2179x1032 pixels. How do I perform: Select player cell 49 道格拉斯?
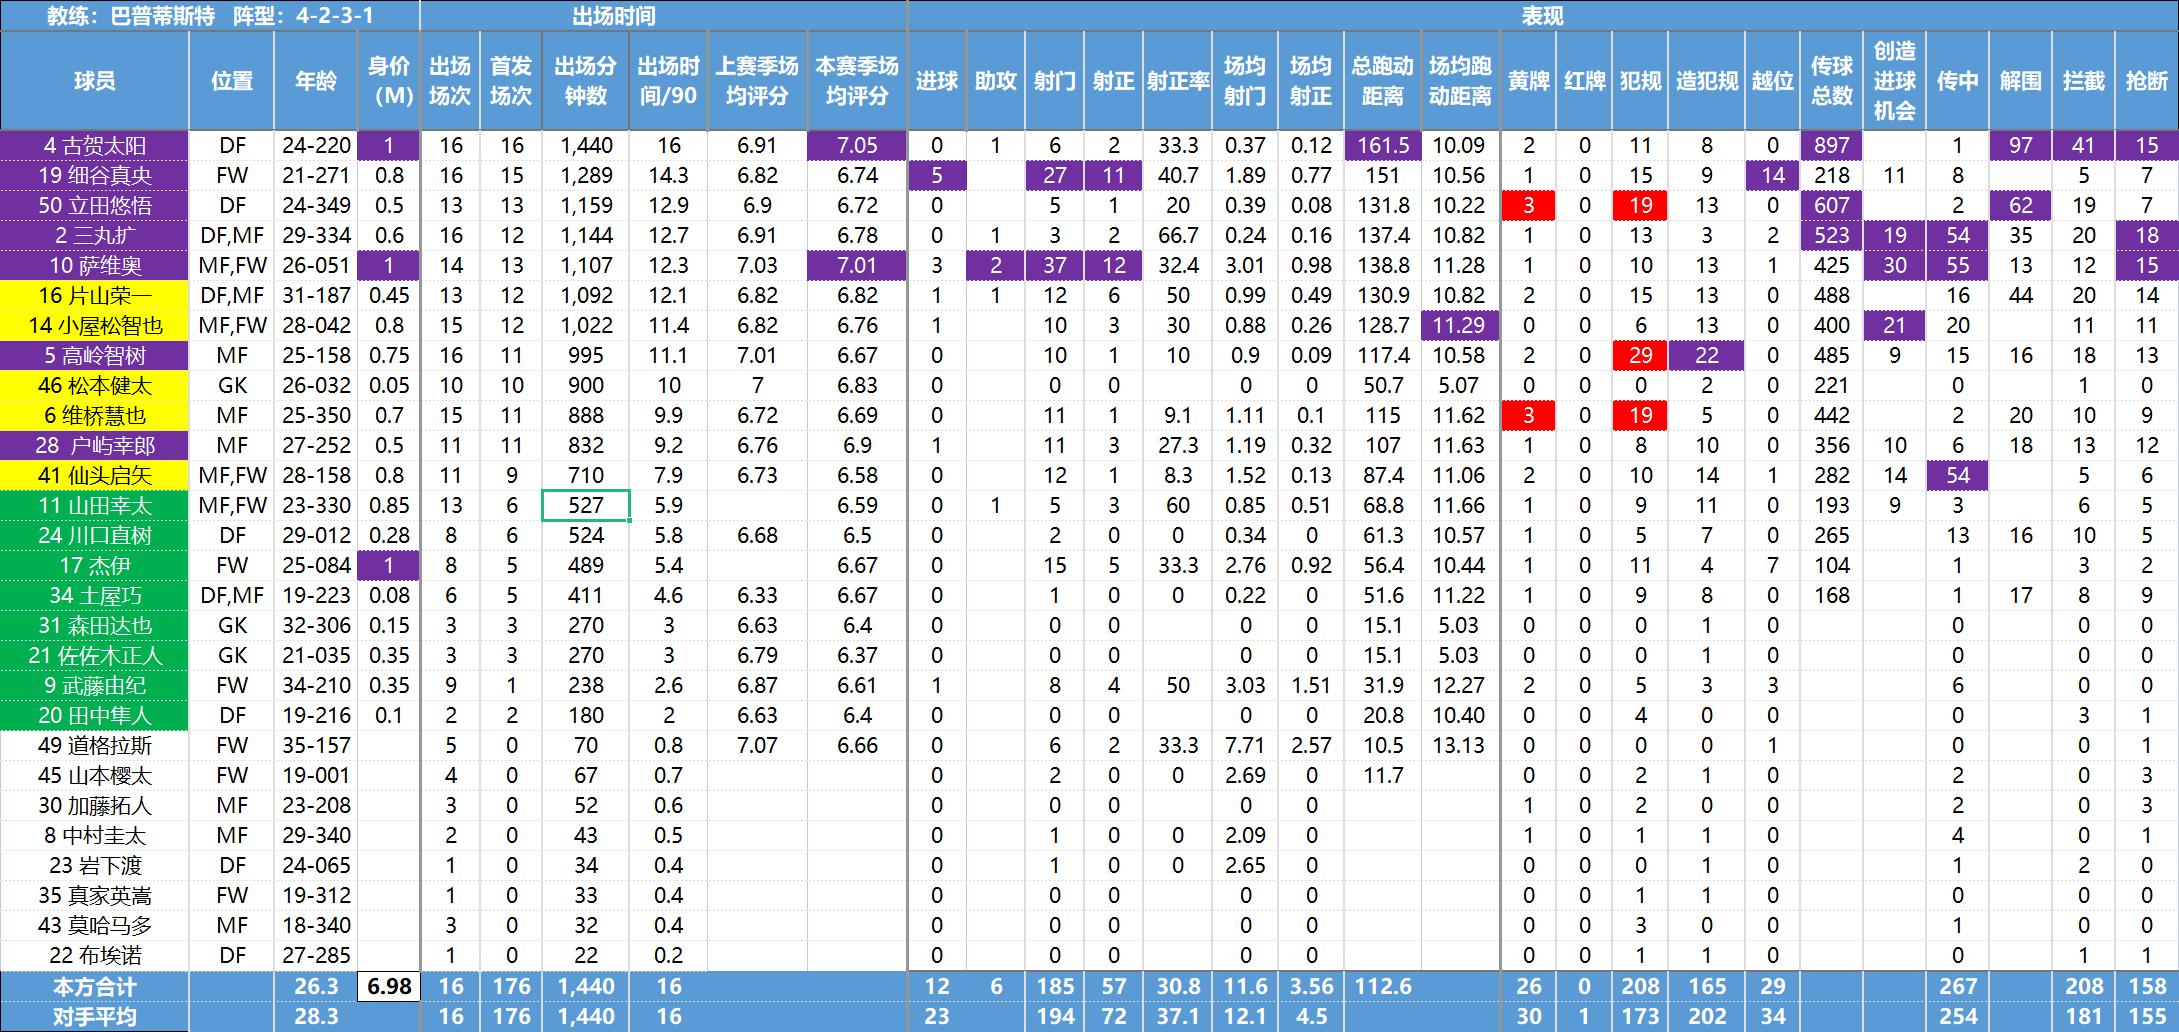[x=94, y=746]
